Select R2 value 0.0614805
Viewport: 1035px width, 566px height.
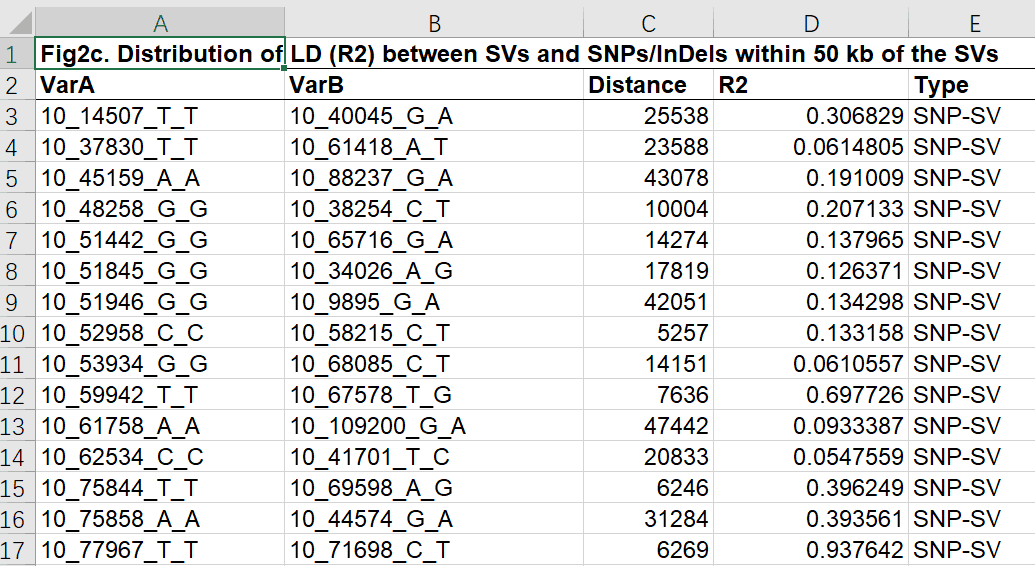pyautogui.click(x=811, y=147)
